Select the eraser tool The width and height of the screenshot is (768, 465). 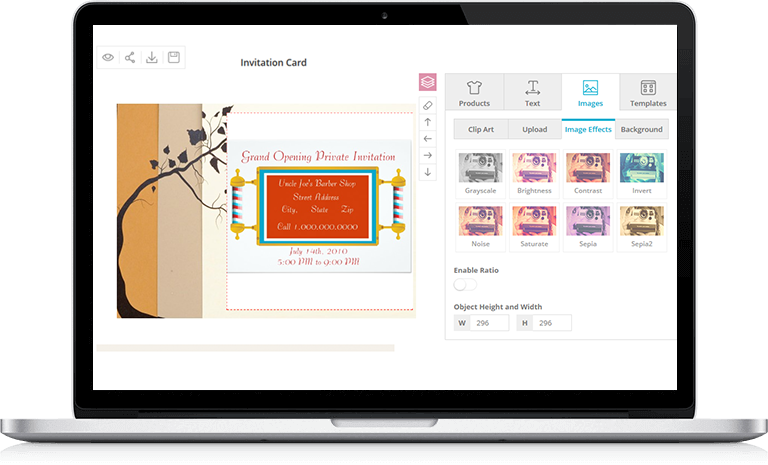point(428,104)
